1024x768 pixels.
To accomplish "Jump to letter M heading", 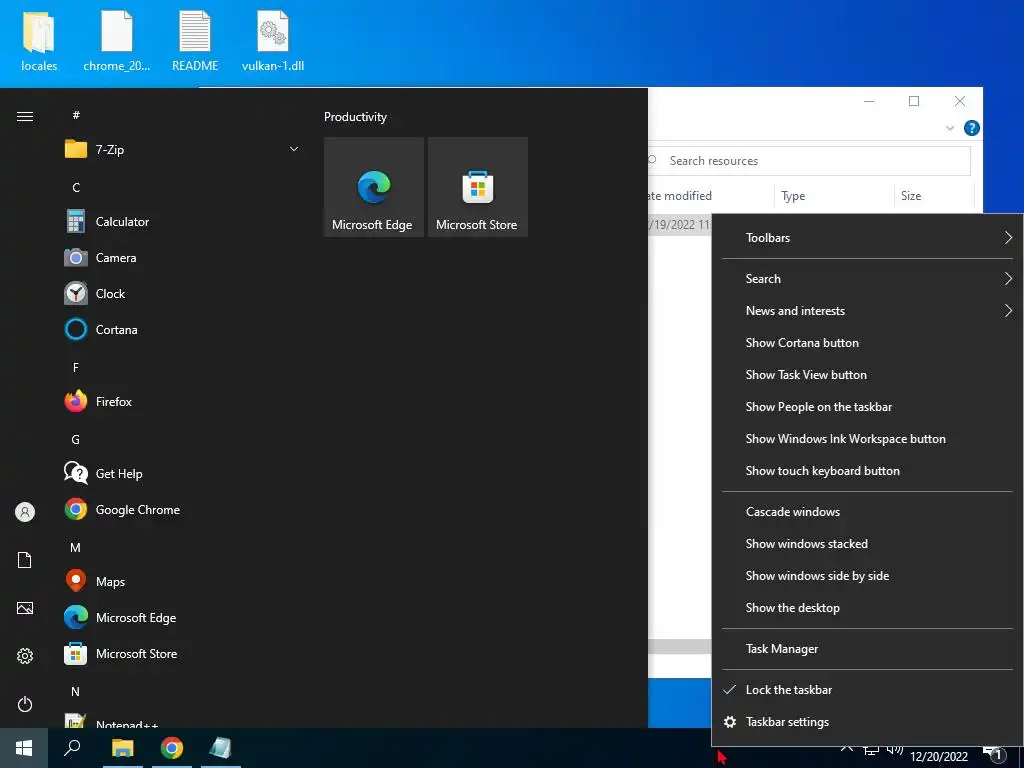I will click(76, 548).
